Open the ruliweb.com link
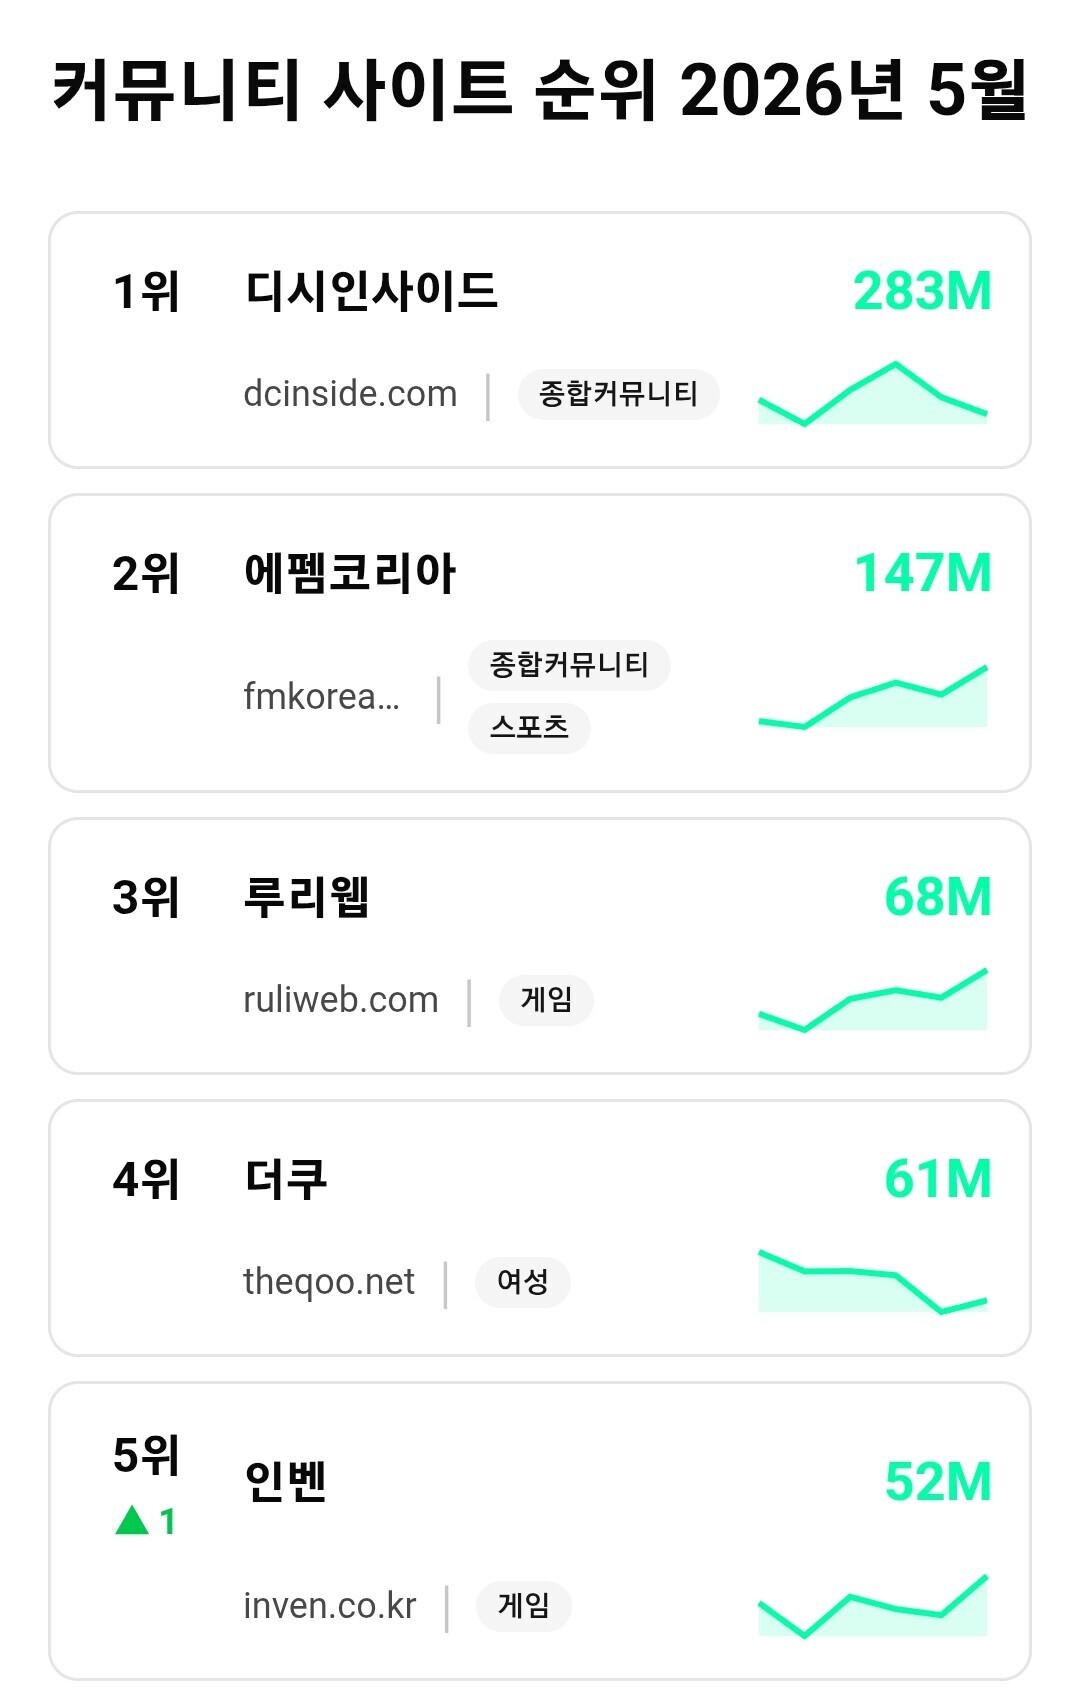This screenshot has width=1076, height=1687. click(x=341, y=1000)
